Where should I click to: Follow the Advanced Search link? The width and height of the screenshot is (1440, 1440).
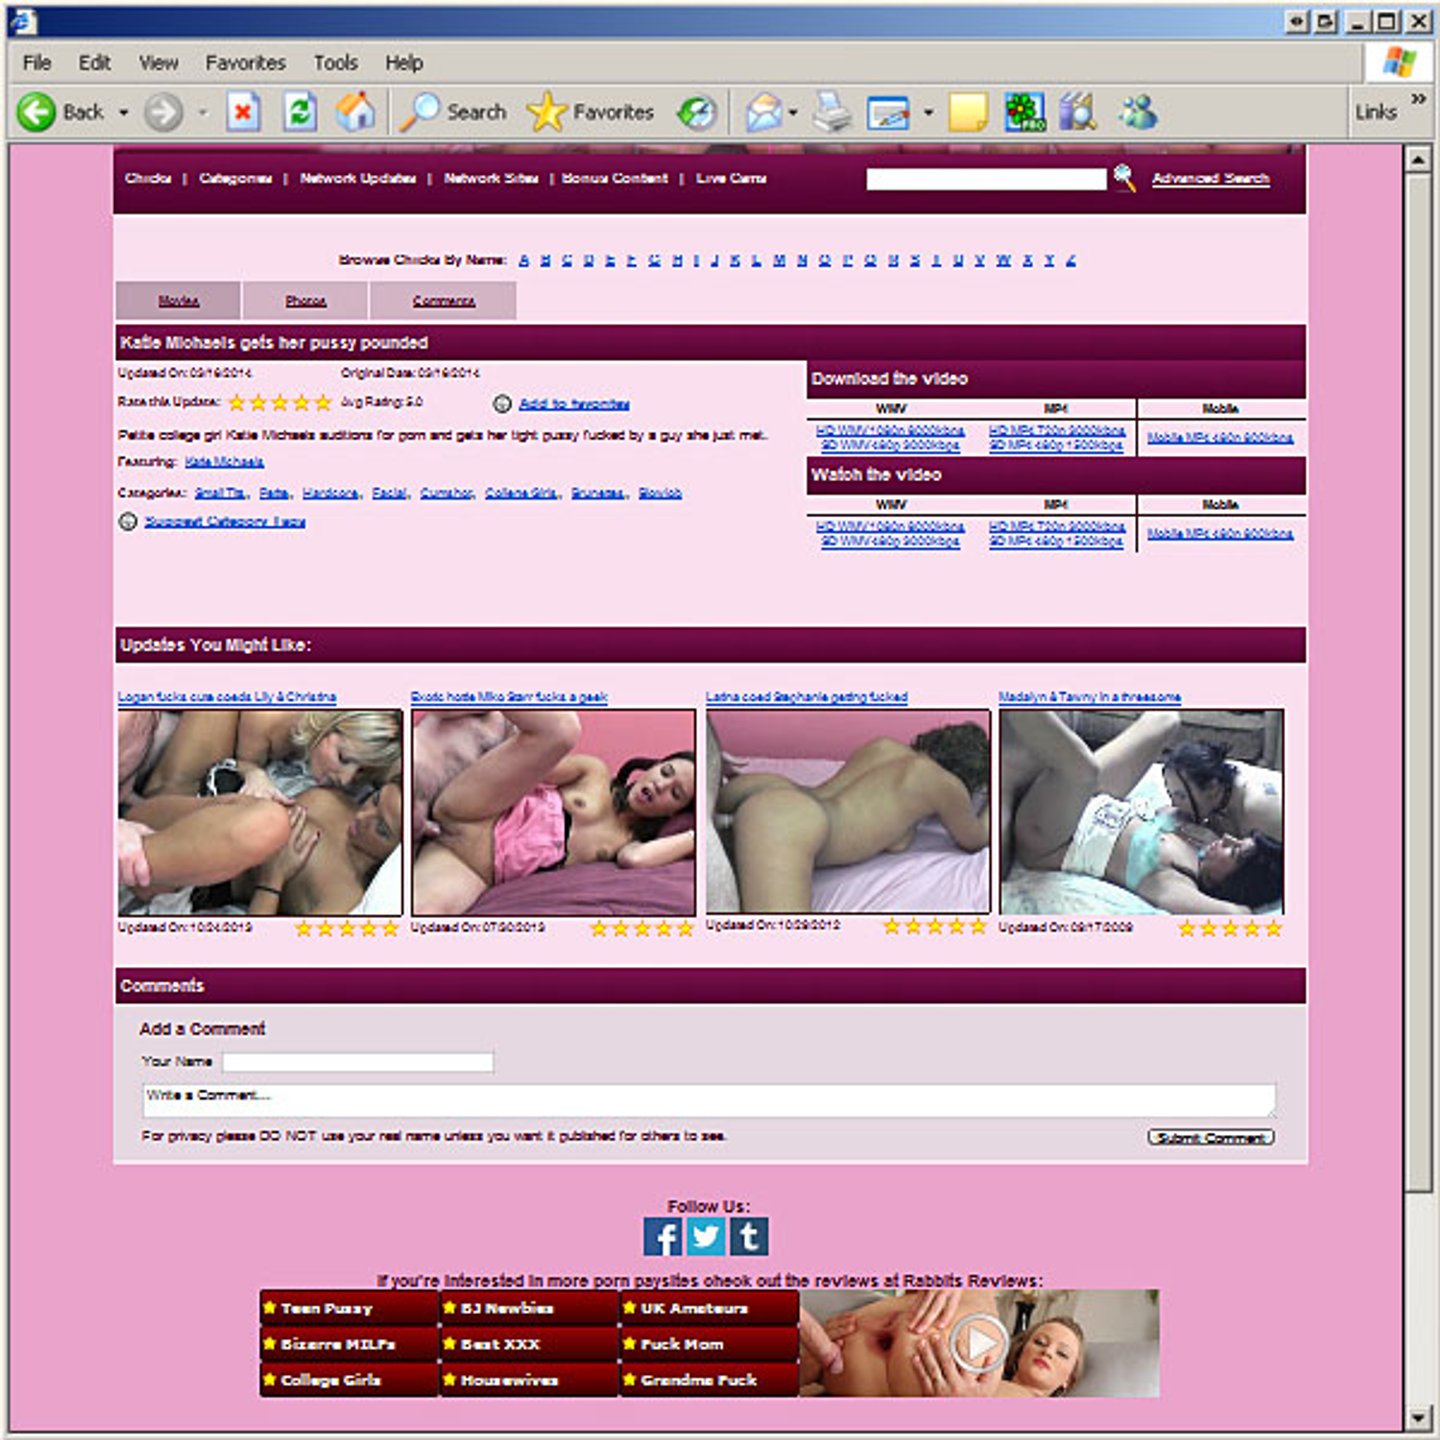click(1210, 179)
